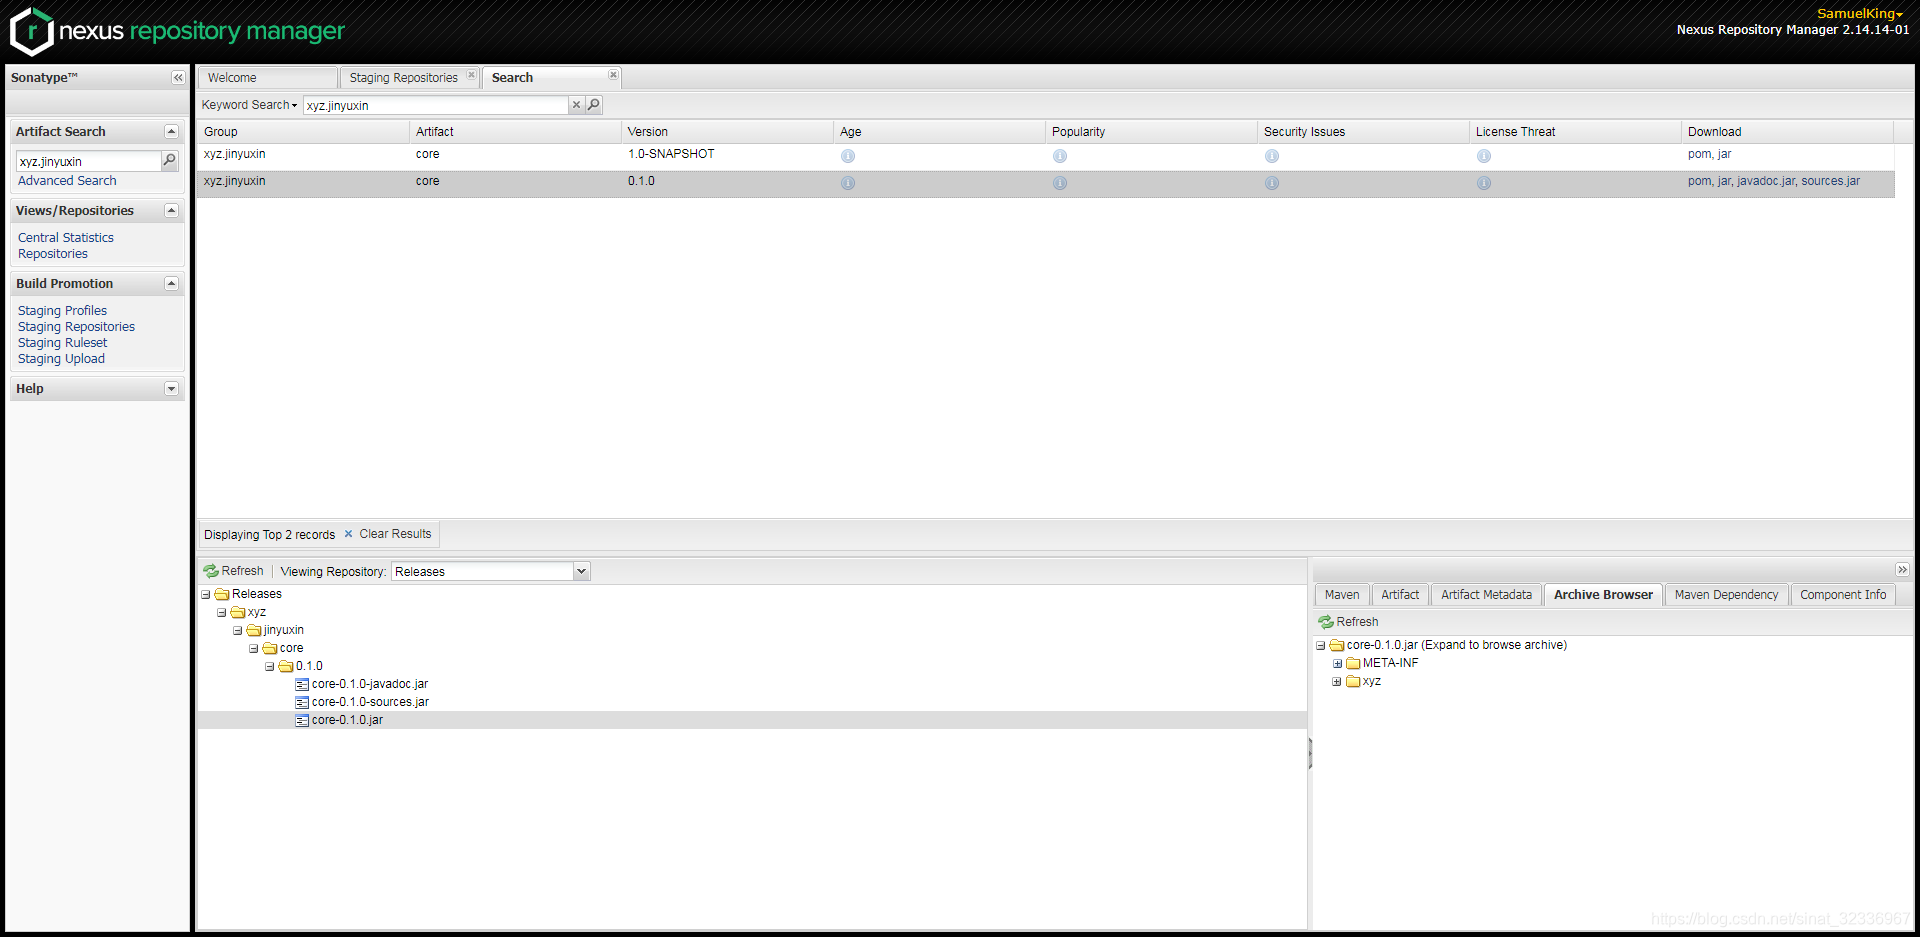Collapse core-0.1.0.jar archive root node
This screenshot has width=1920, height=937.
(1321, 645)
